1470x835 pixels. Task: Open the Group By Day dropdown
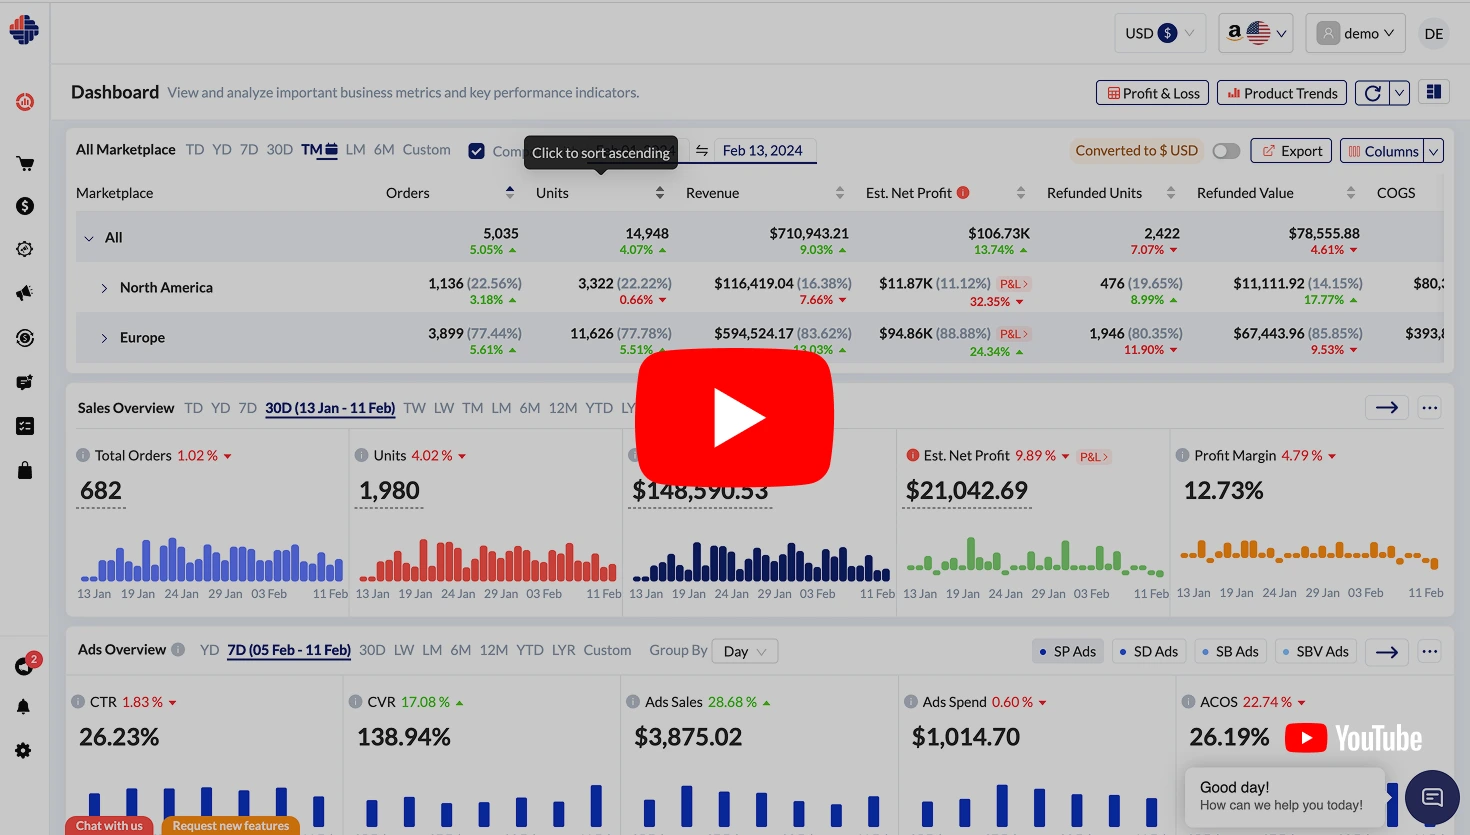point(745,651)
